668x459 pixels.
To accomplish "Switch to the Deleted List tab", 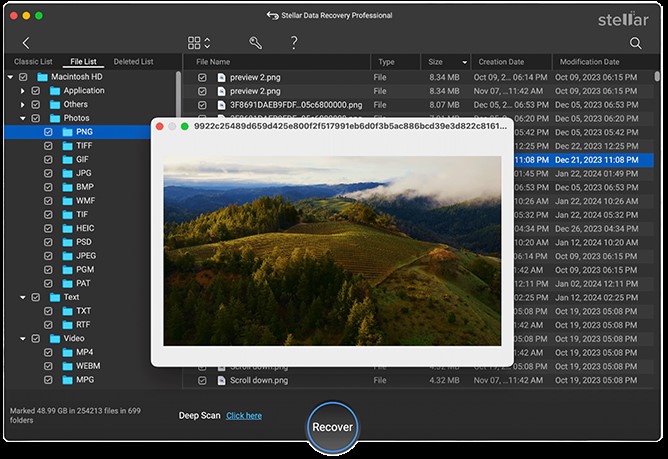I will (x=133, y=62).
